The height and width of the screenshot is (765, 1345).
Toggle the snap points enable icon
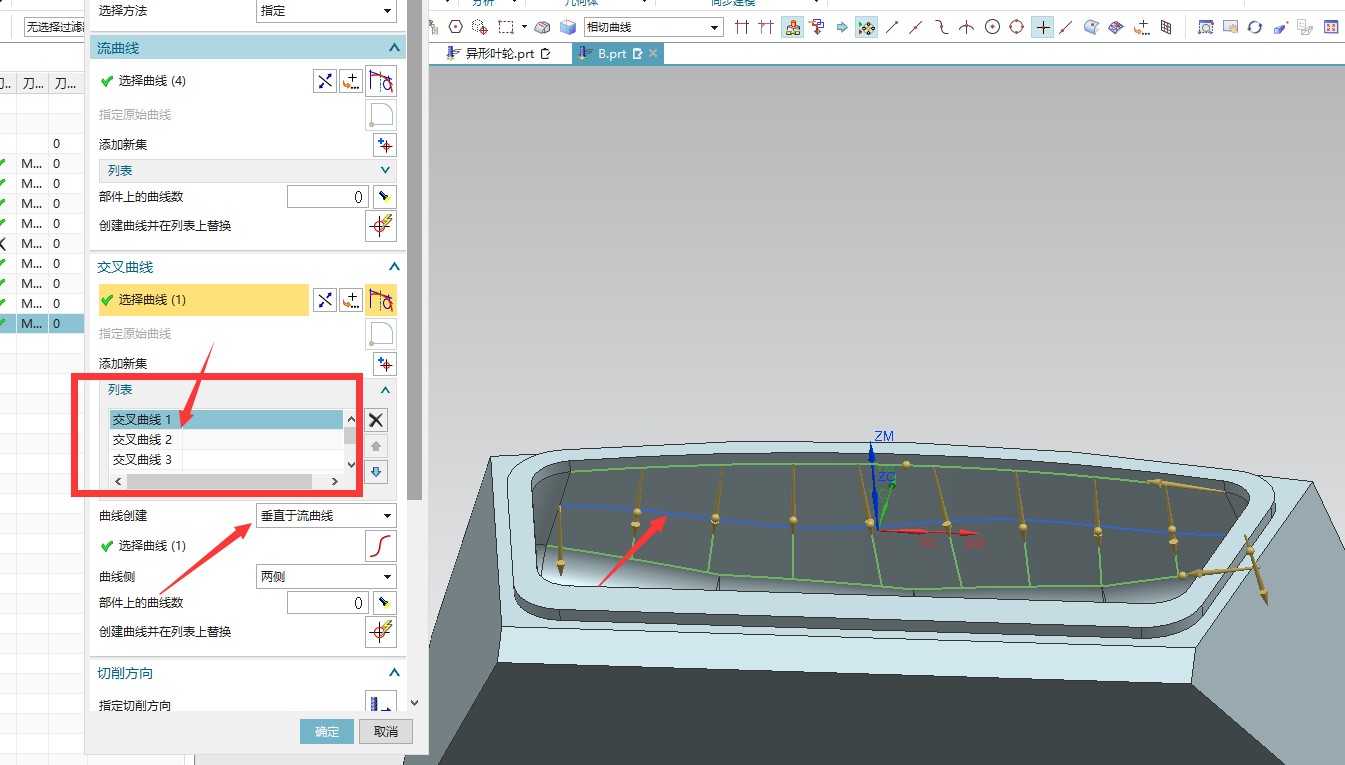(x=866, y=27)
